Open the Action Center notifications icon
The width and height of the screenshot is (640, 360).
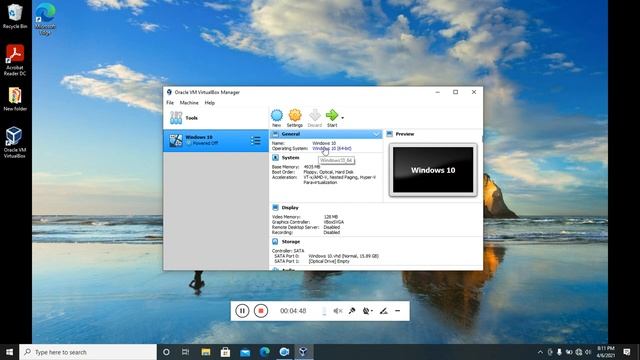click(x=627, y=352)
